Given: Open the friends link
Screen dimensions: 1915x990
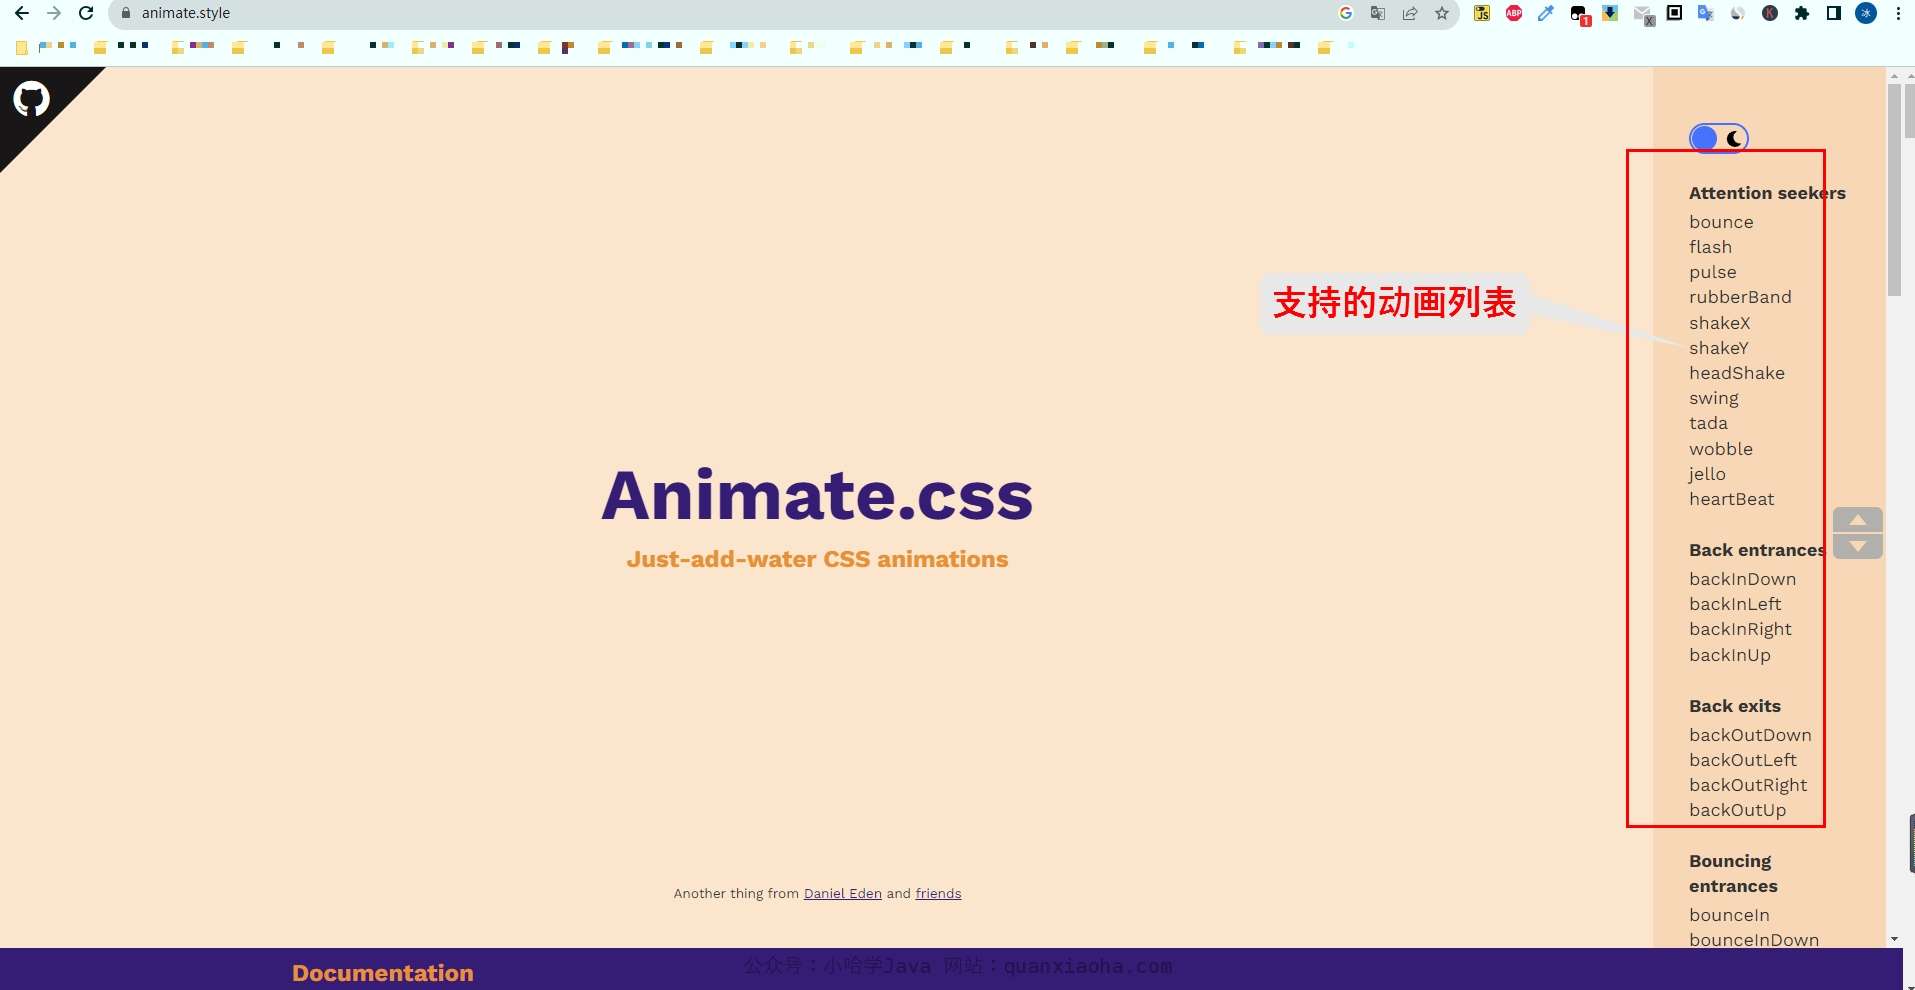Looking at the screenshot, I should 938,893.
